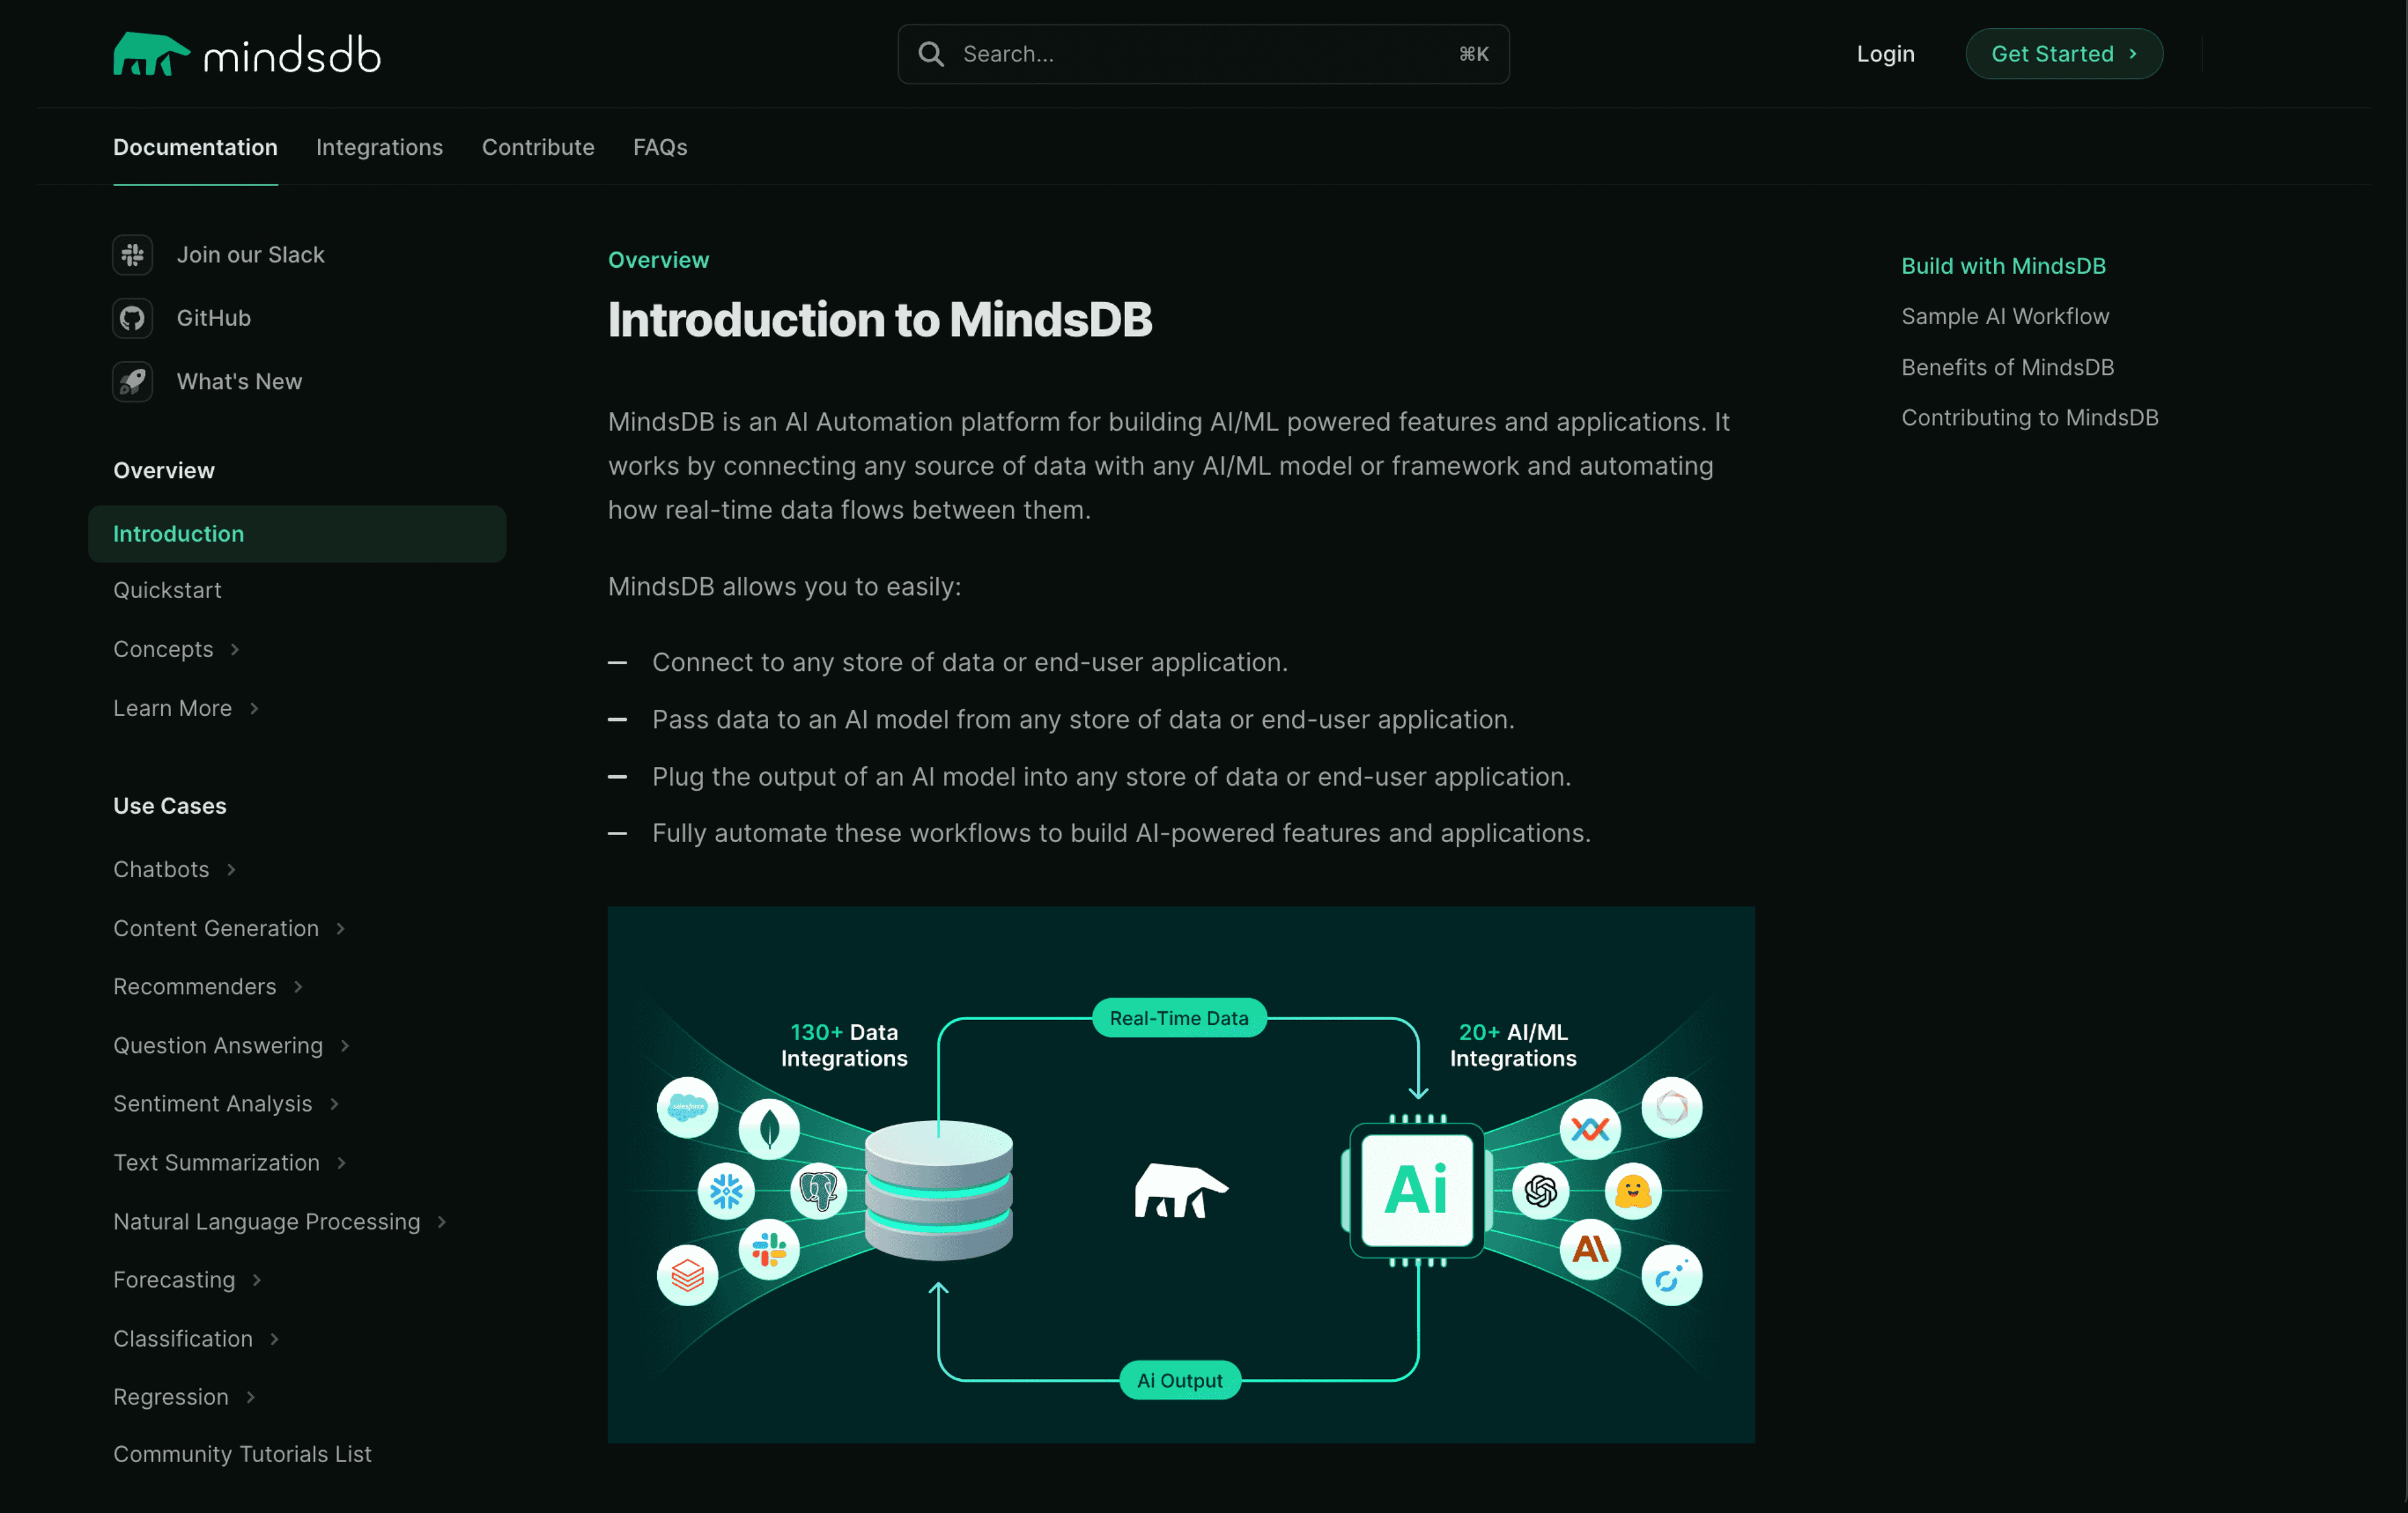Click the white bear icon in the diagram center

[1181, 1190]
